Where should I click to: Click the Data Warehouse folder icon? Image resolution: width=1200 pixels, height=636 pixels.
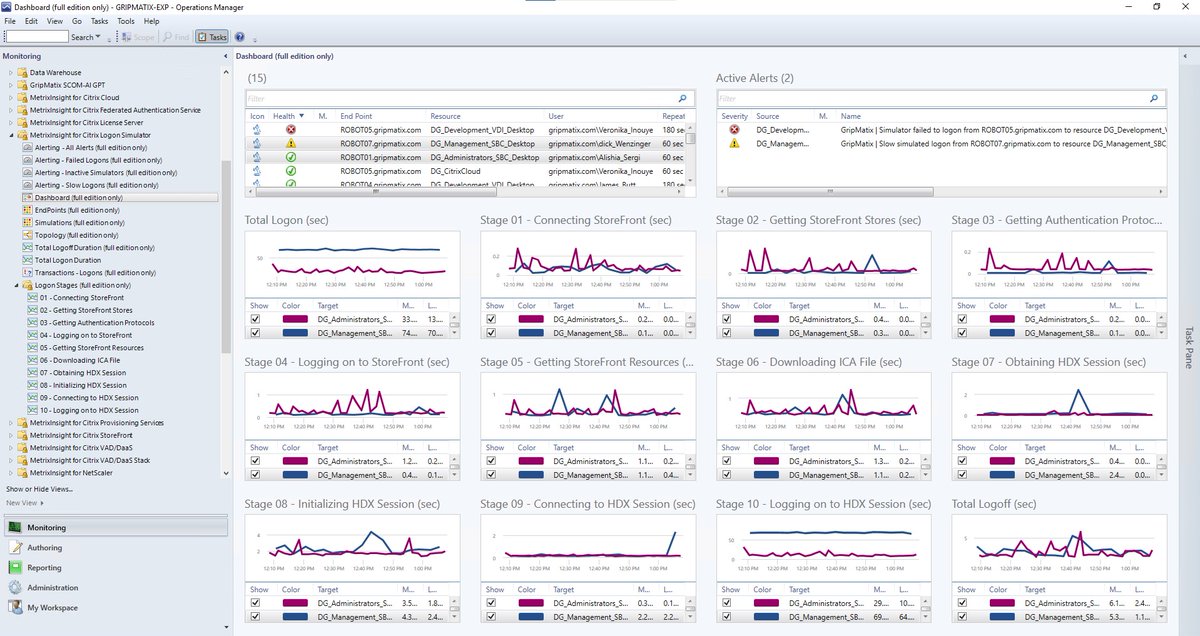[22, 73]
